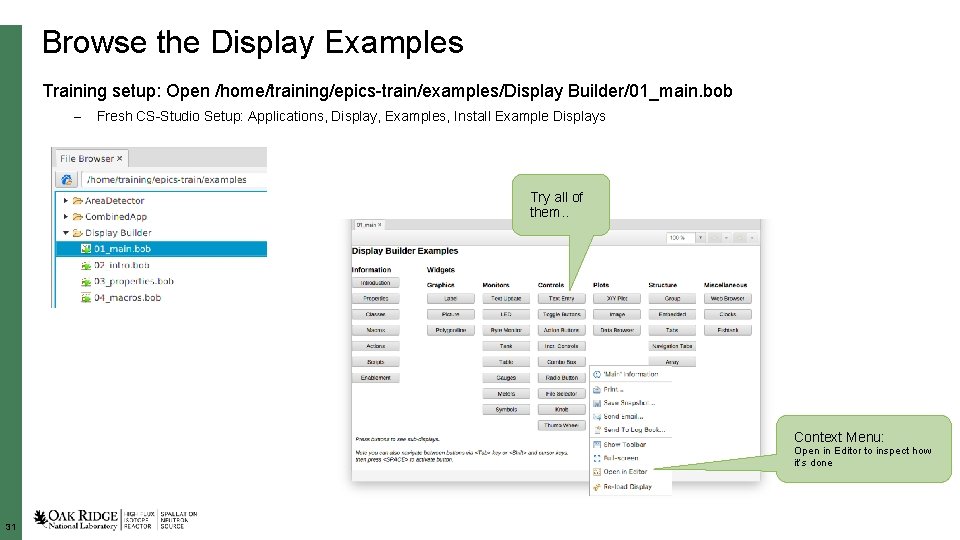Click the printer icon beside Print

(597, 389)
